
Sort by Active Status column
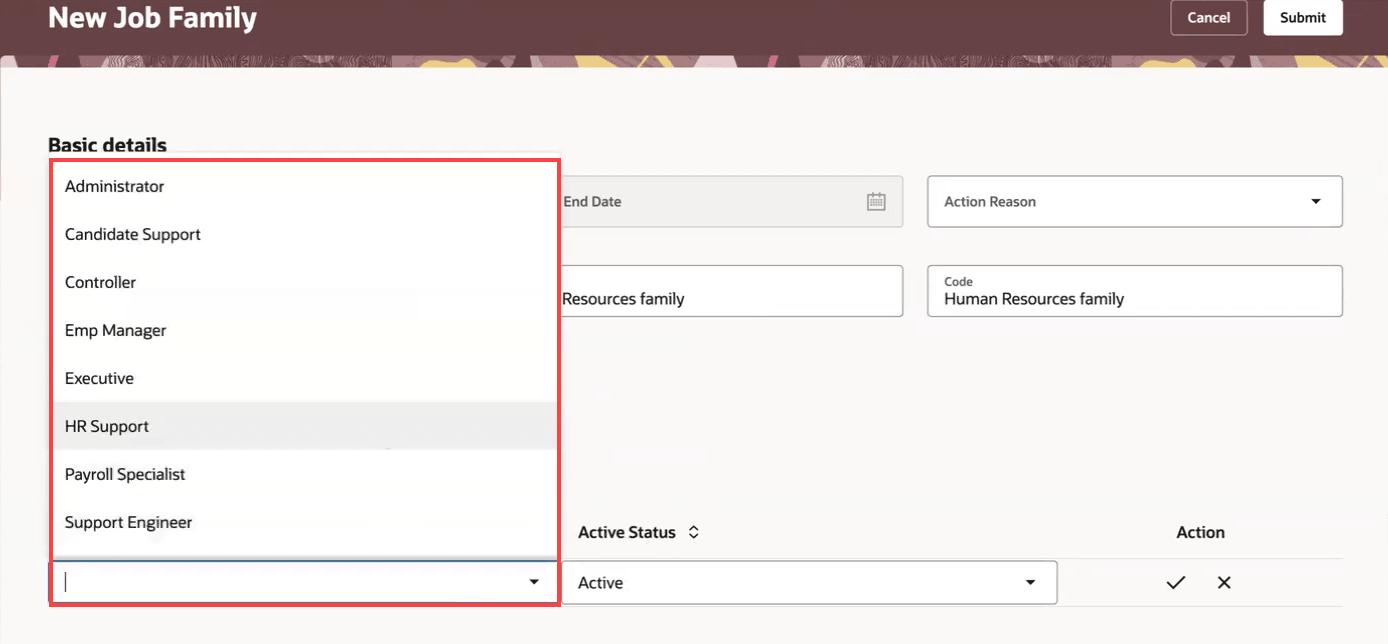click(x=693, y=532)
